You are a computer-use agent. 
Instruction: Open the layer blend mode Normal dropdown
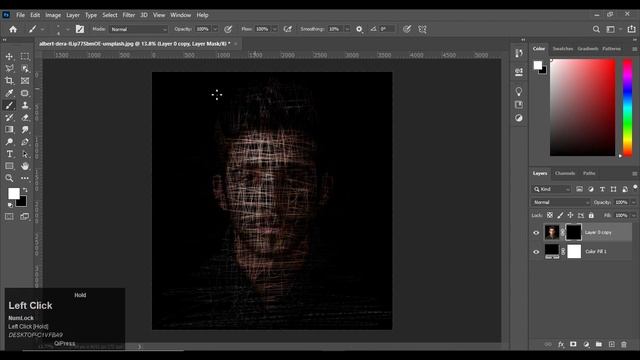(x=561, y=202)
